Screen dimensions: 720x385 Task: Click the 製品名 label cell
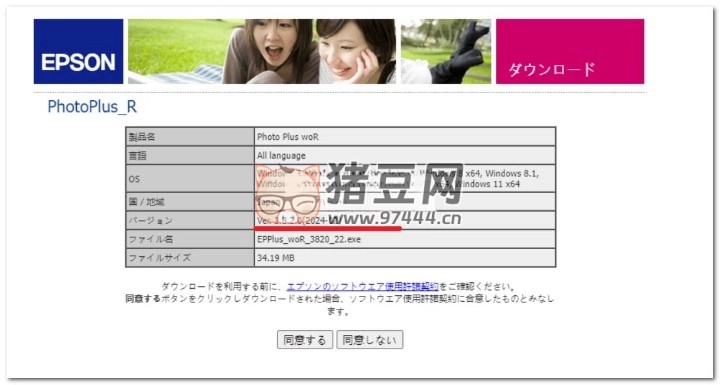190,136
